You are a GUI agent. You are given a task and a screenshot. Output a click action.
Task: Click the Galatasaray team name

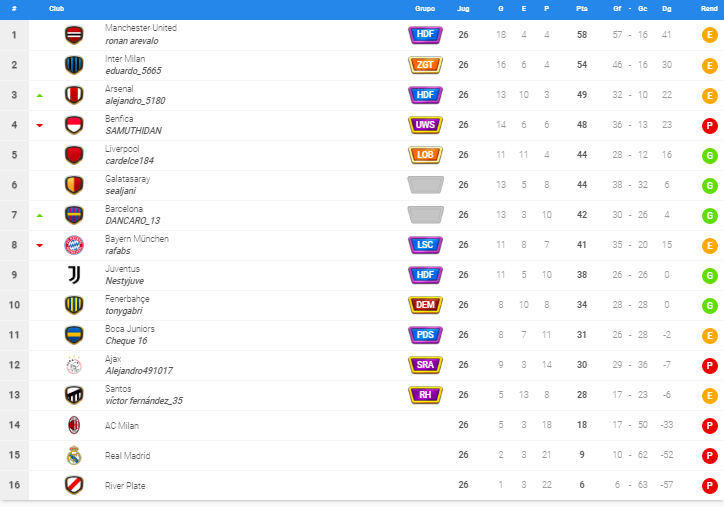[127, 179]
